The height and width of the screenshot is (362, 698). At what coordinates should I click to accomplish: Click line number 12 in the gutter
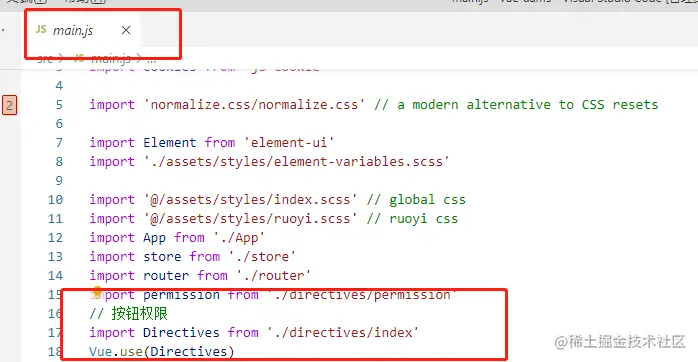56,237
